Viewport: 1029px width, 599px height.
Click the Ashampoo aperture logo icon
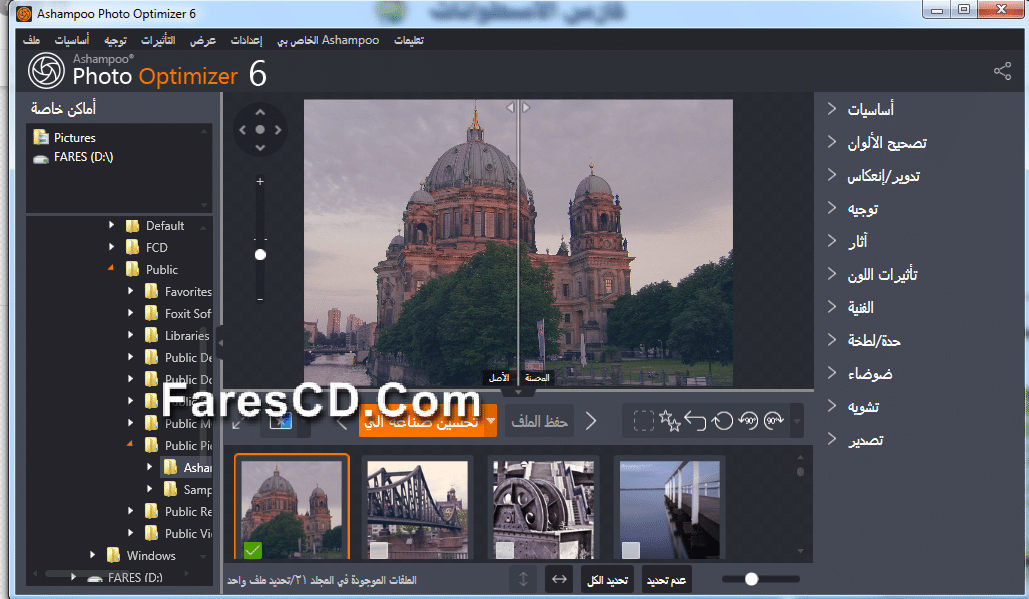coord(47,71)
